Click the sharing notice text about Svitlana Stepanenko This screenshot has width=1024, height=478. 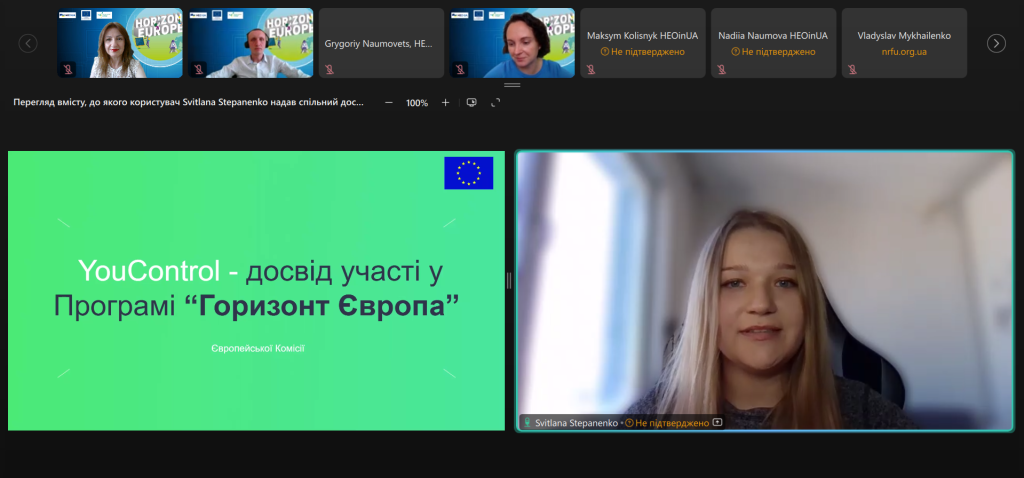pos(189,103)
